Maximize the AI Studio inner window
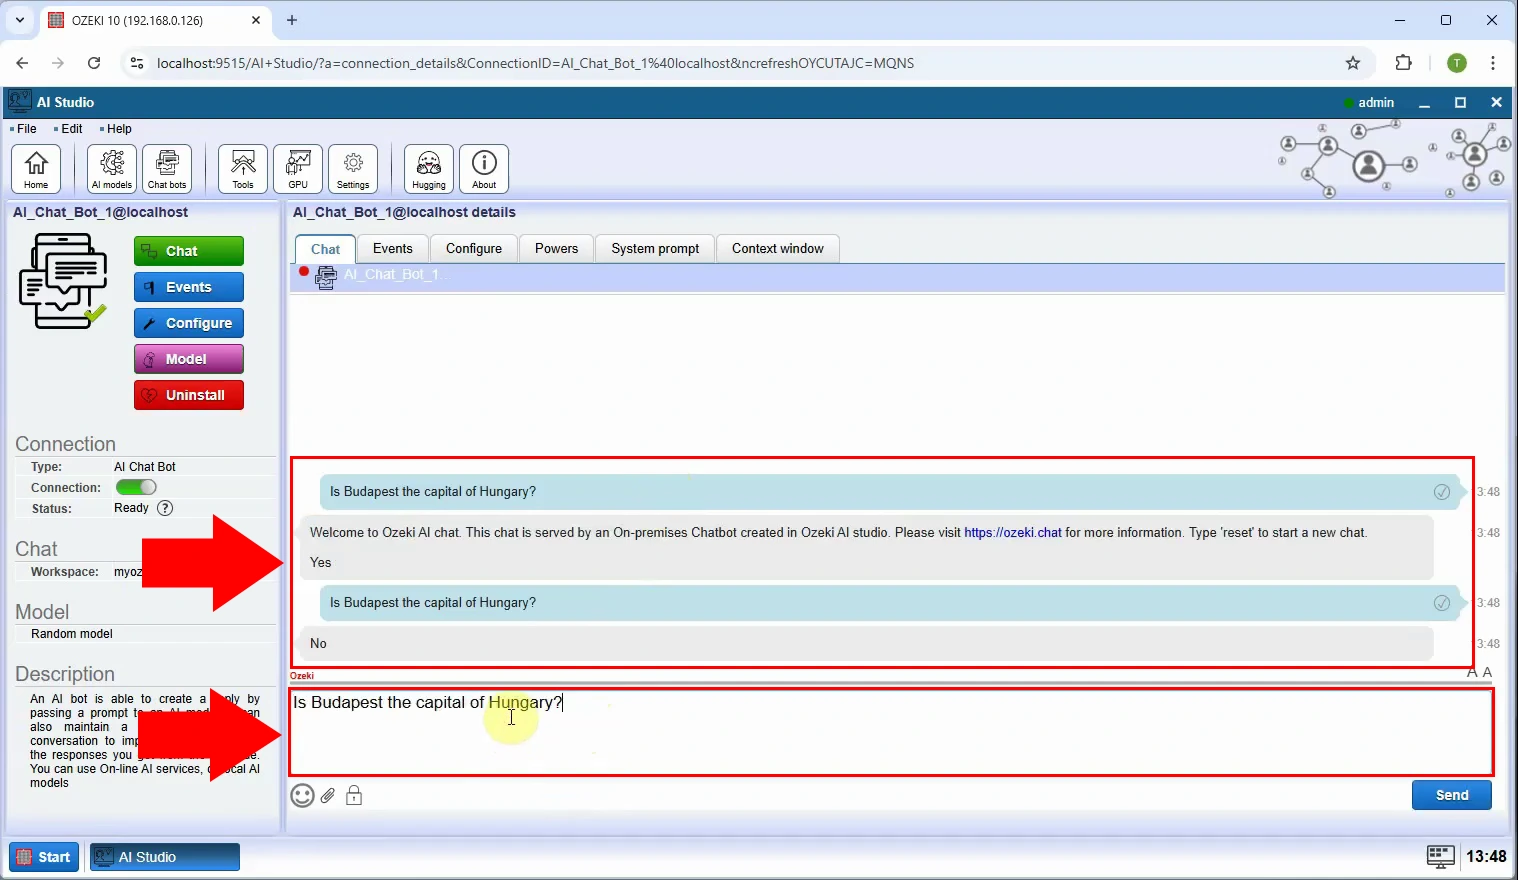Screen dimensions: 1518x880 [x=1460, y=102]
